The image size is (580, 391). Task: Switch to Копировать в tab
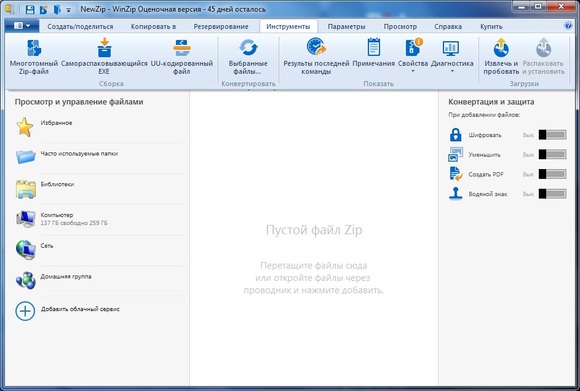153,27
